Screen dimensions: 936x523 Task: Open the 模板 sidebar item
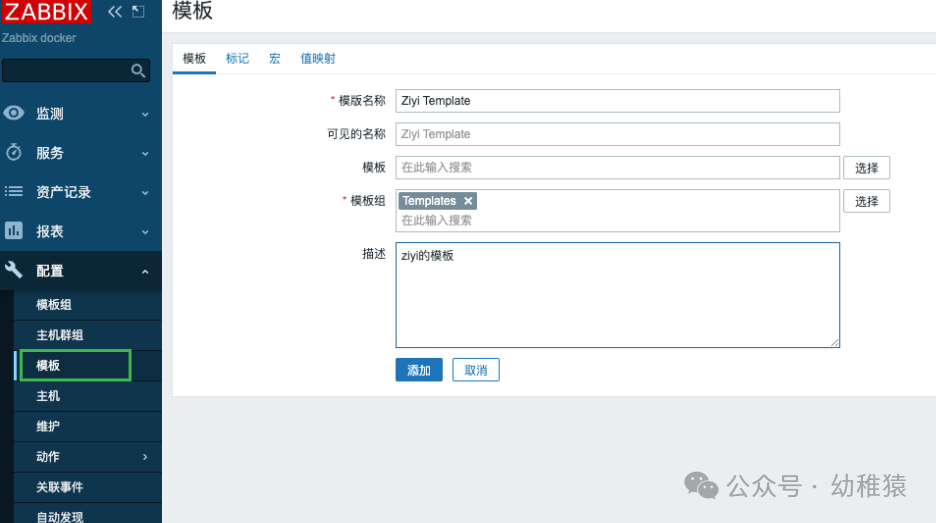[88, 365]
